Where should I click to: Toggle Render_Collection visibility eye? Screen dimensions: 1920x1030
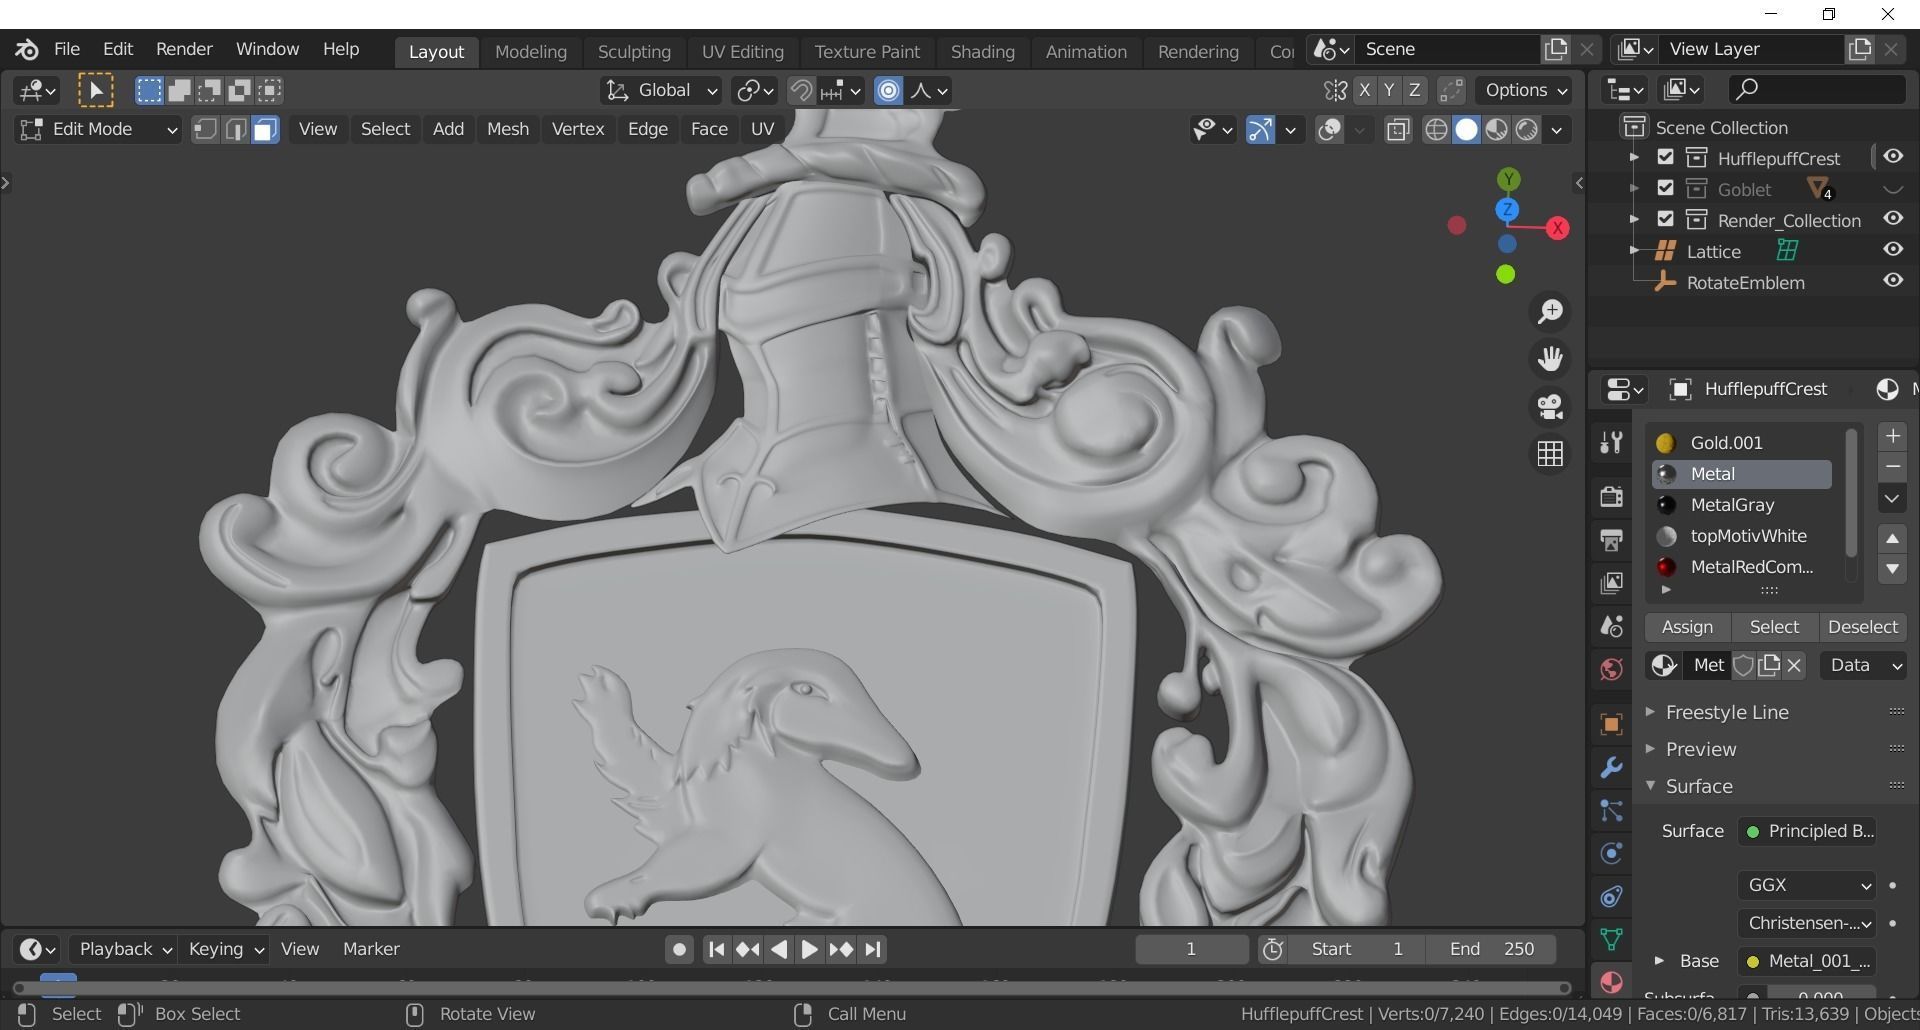(1892, 219)
